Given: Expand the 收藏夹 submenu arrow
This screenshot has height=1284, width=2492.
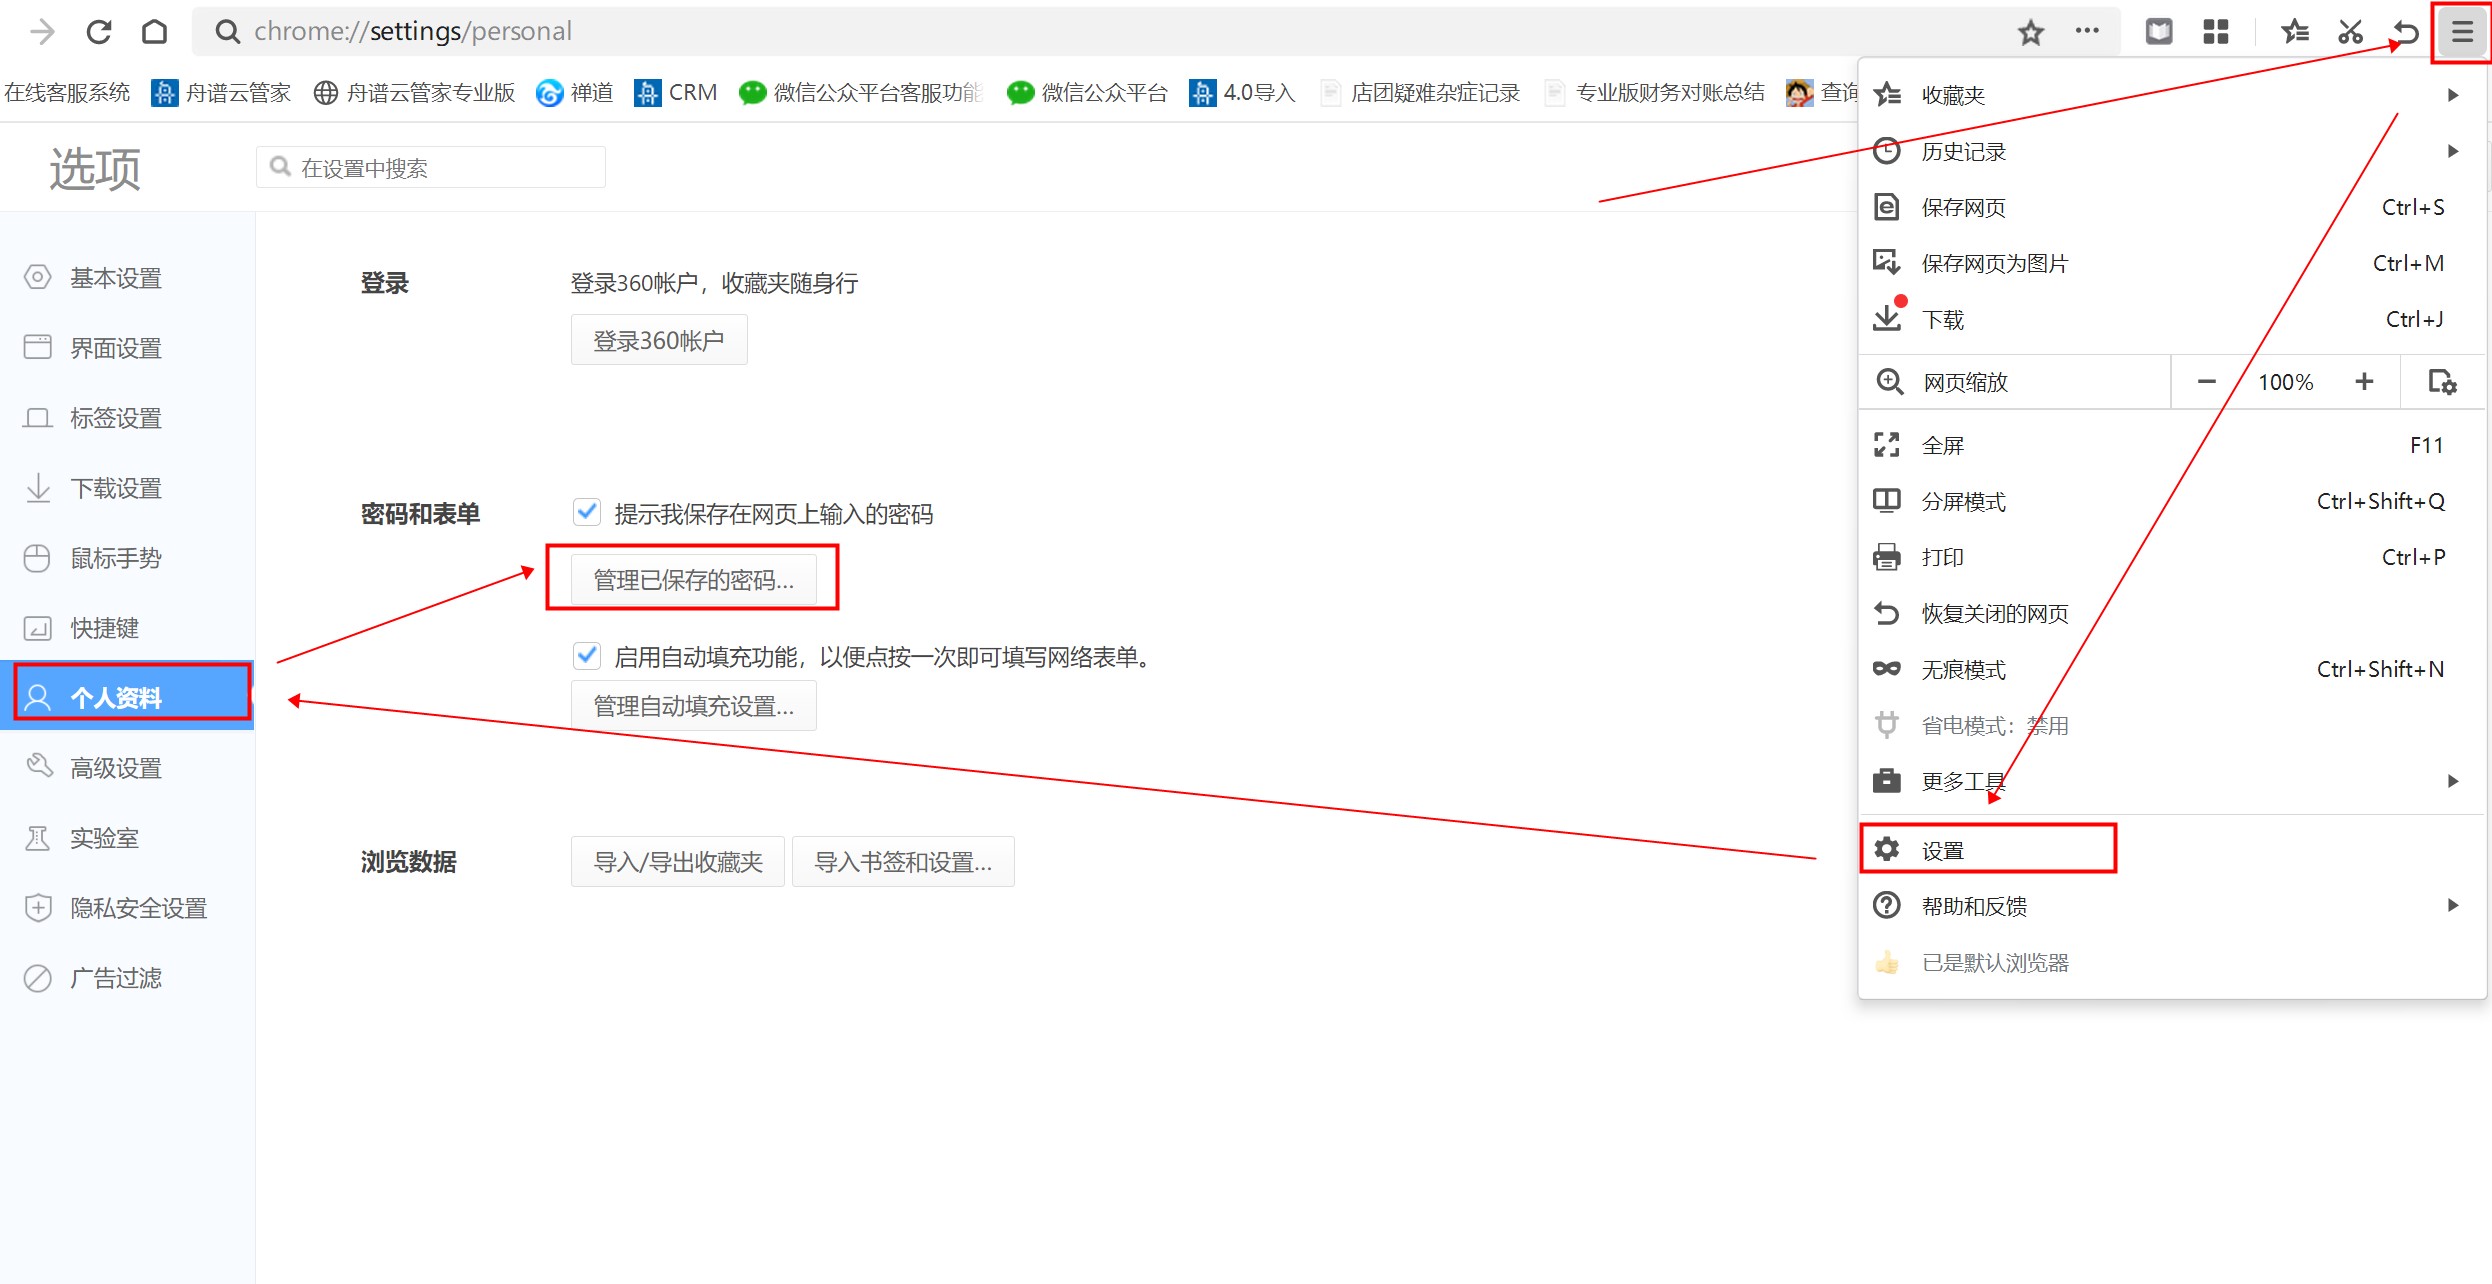Looking at the screenshot, I should coord(2452,95).
